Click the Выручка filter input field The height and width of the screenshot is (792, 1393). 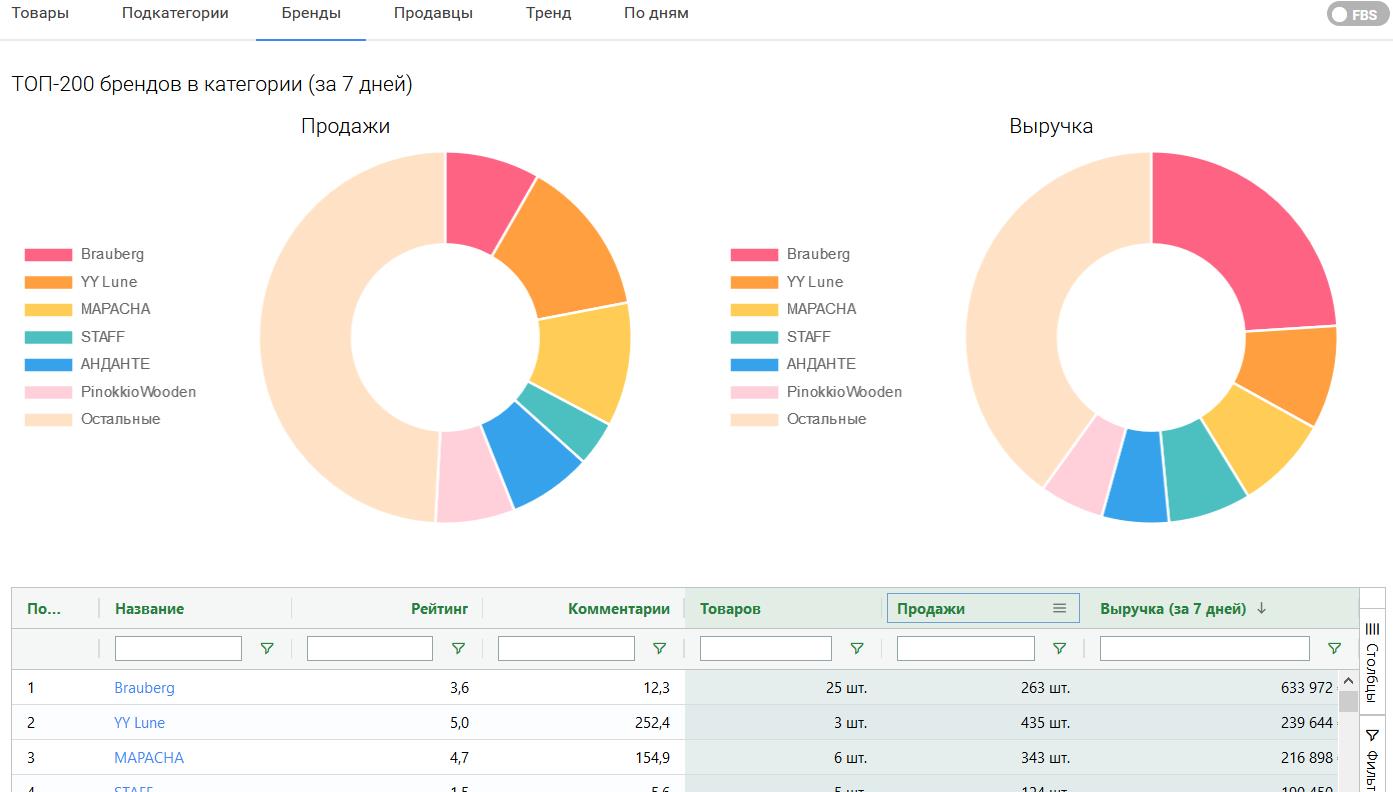tap(1205, 648)
